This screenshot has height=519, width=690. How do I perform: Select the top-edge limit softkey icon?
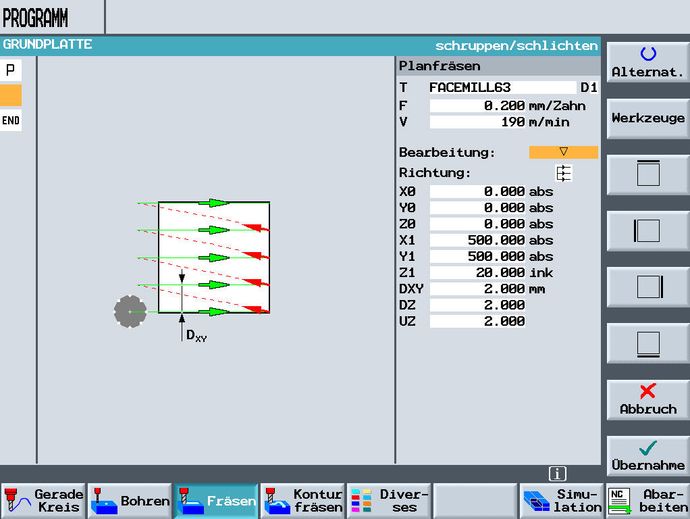pos(648,174)
